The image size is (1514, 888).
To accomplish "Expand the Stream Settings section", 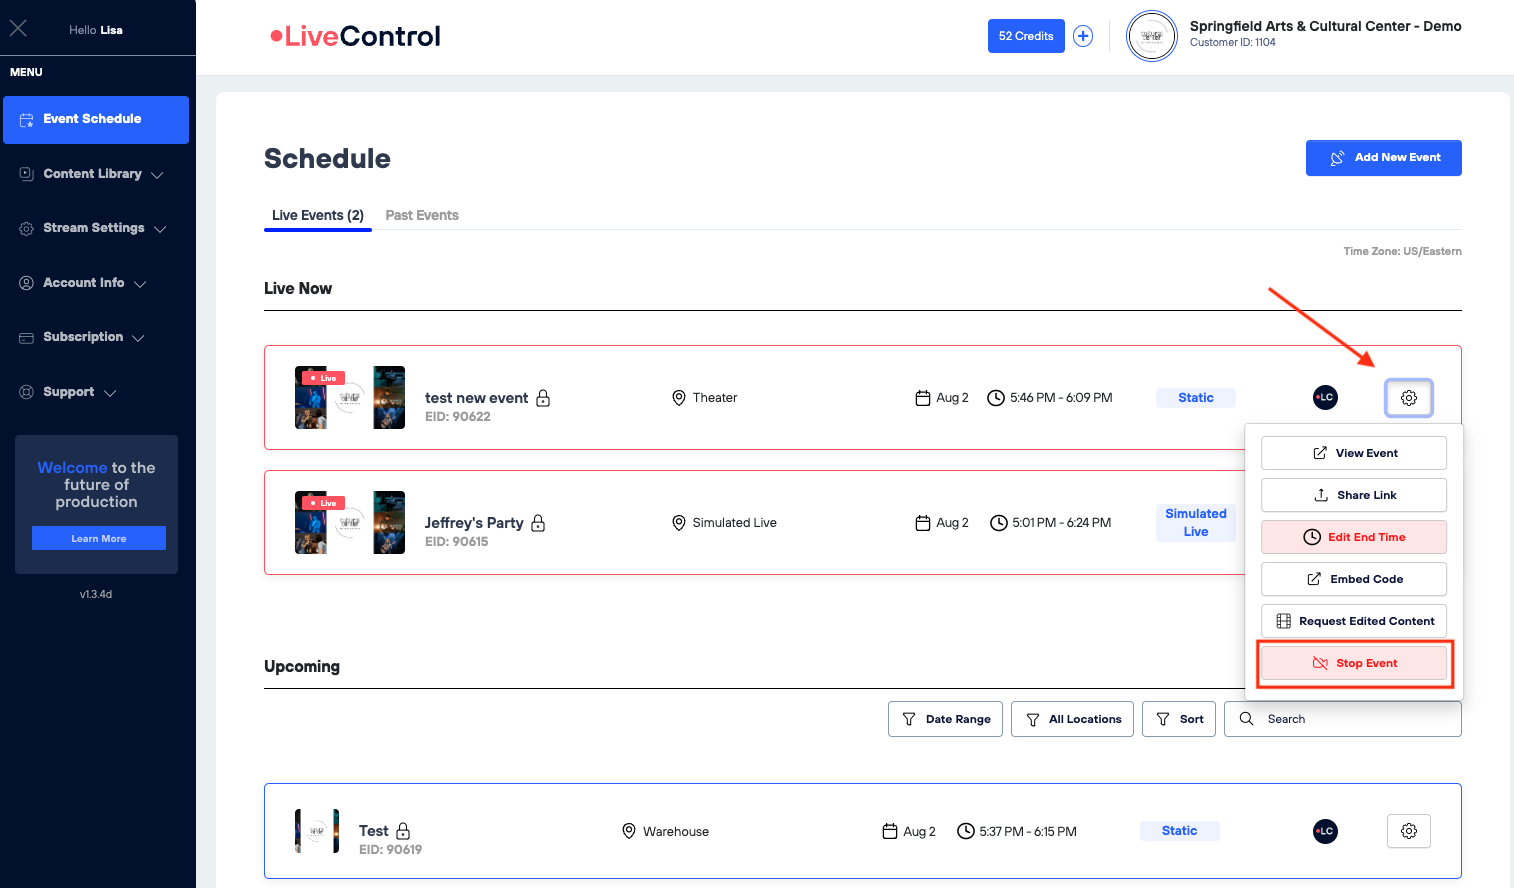I will click(x=95, y=228).
